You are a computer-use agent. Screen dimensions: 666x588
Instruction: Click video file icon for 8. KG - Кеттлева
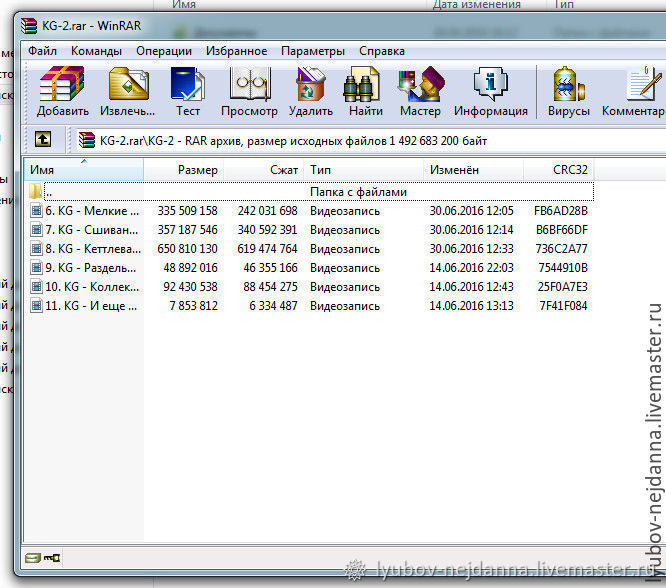coord(37,249)
